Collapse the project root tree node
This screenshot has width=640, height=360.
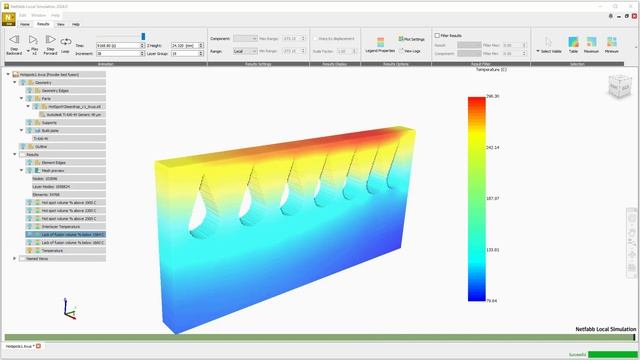(8, 75)
